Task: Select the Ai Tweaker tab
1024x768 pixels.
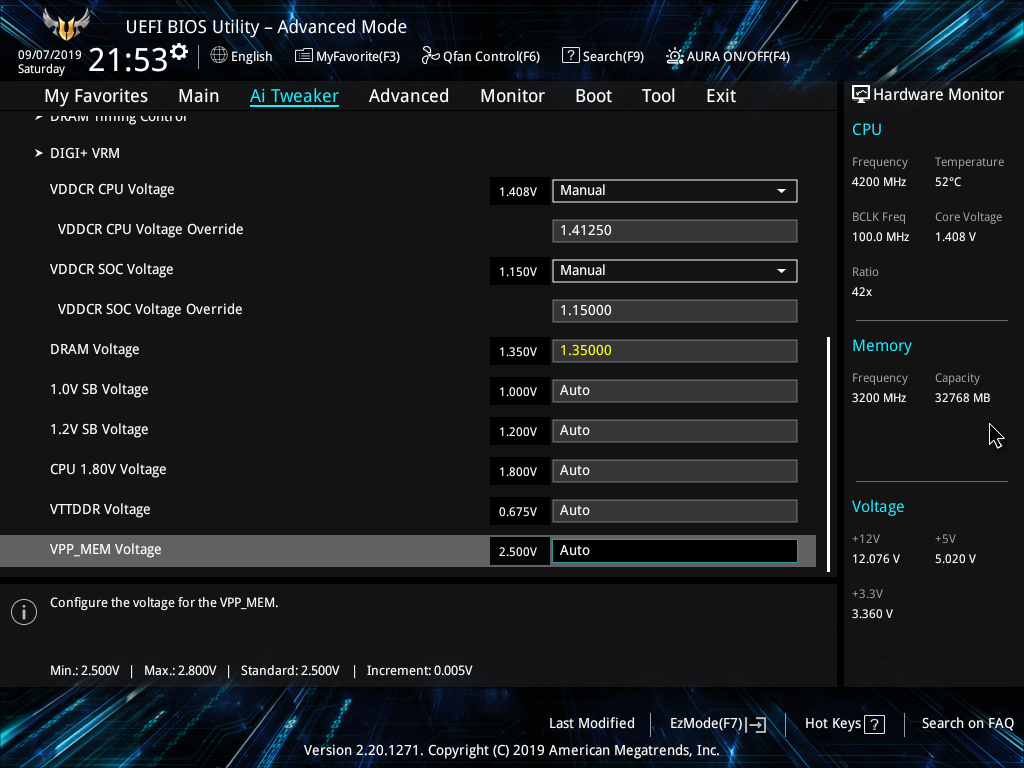Action: (x=294, y=96)
